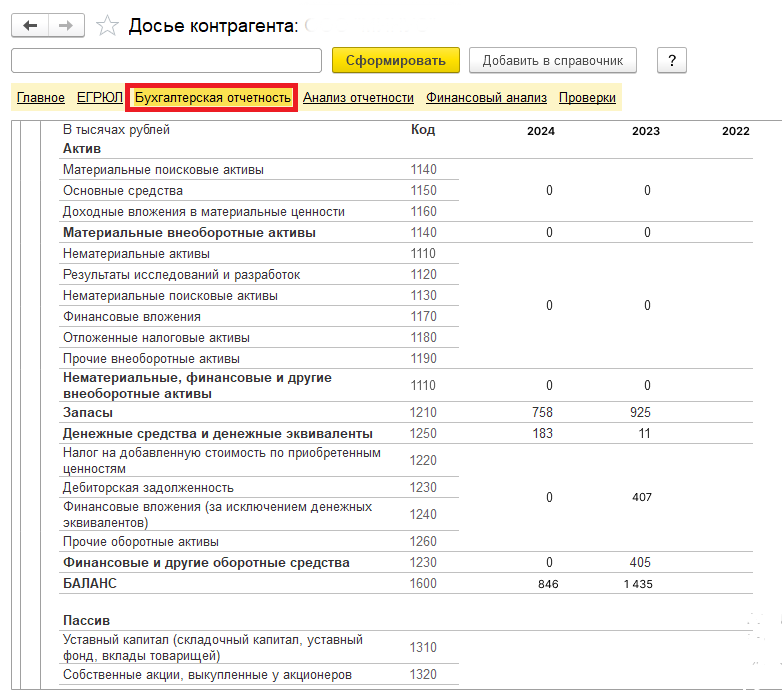This screenshot has width=782, height=695.
Task: Click code 1600 in the БАЛАНС row
Action: pos(423,583)
